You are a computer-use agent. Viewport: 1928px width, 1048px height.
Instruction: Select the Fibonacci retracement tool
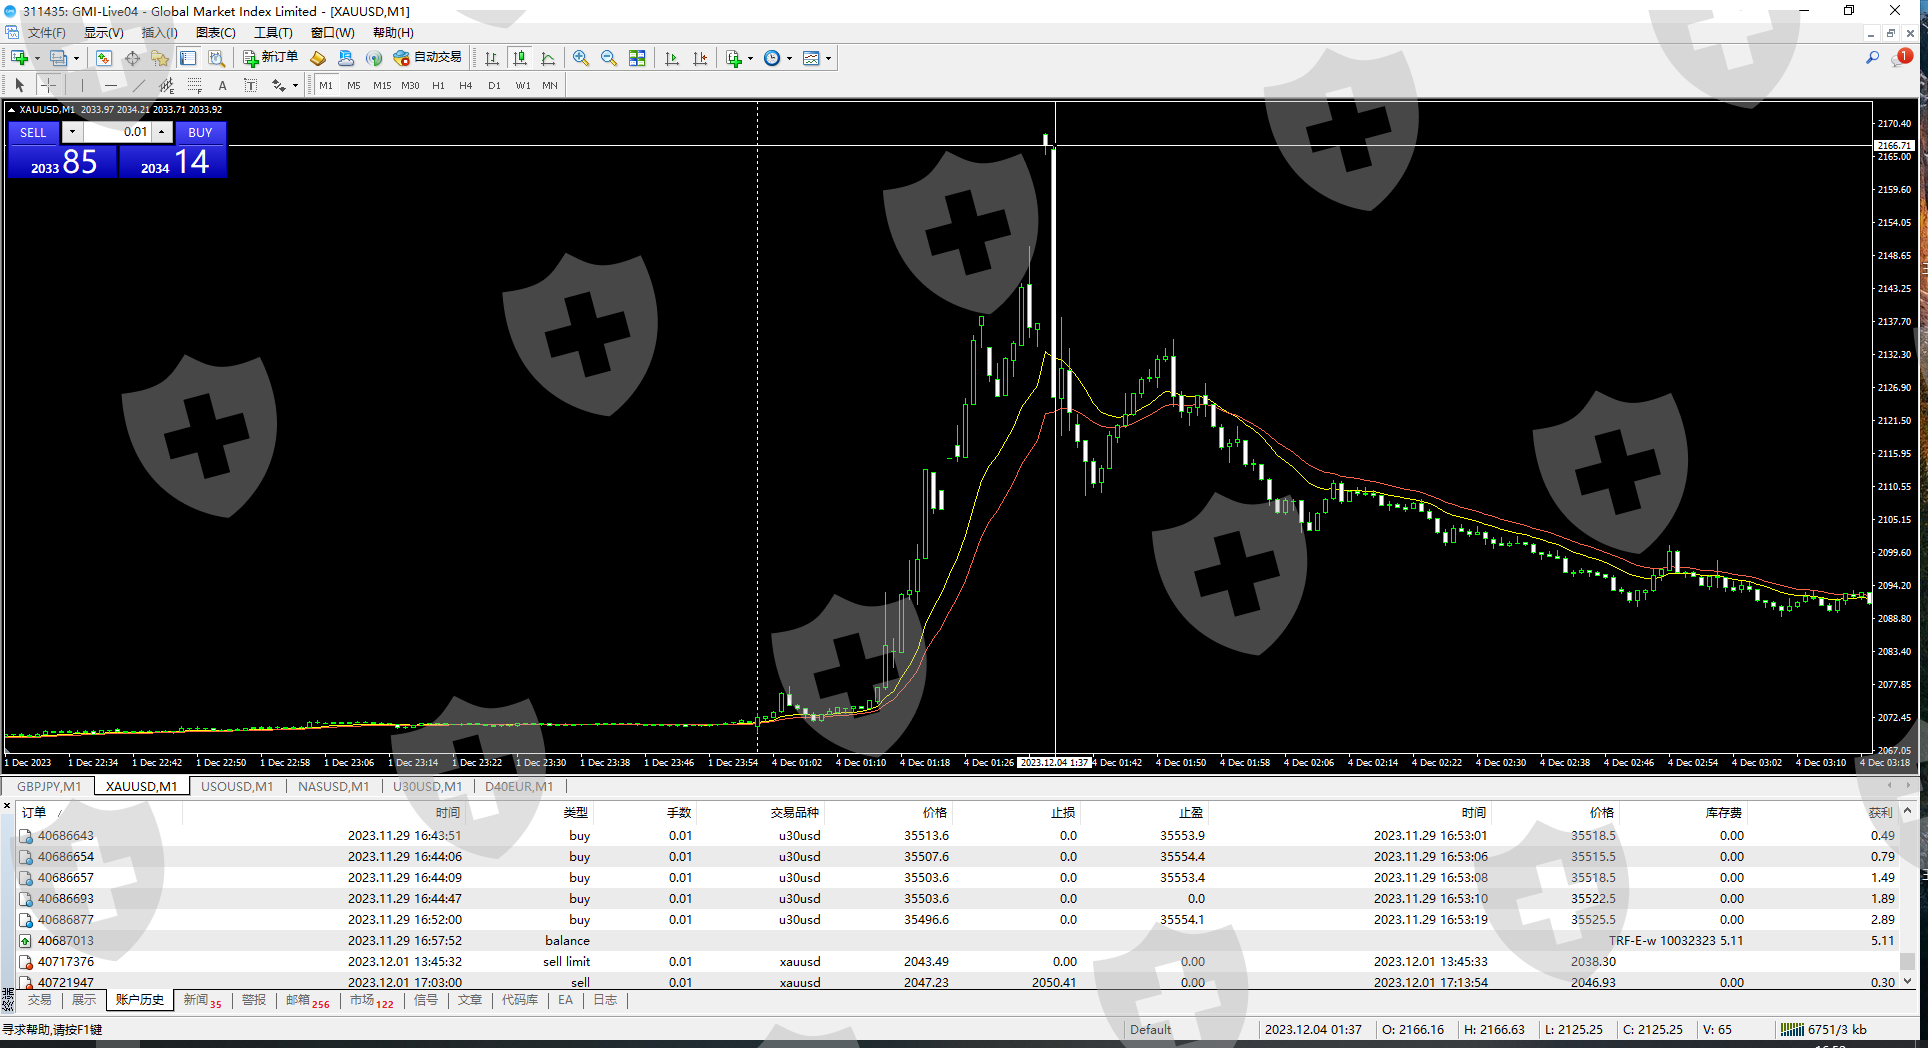[x=195, y=85]
